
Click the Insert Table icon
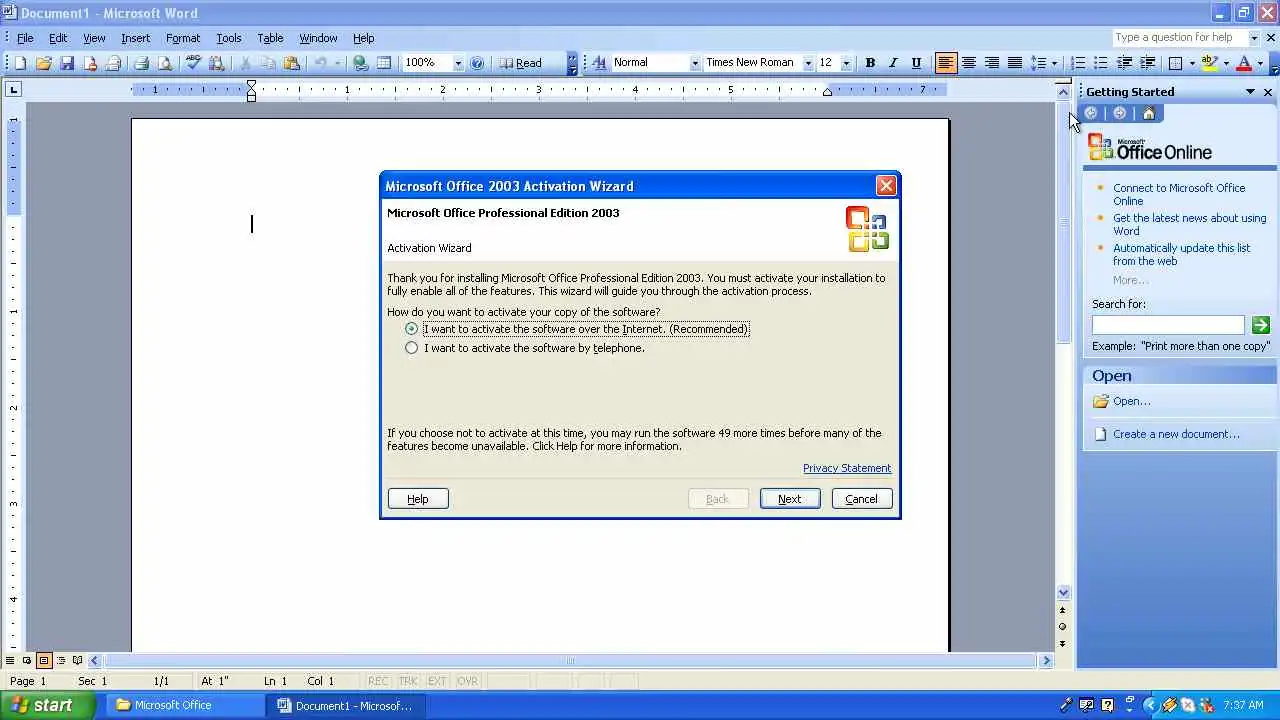(384, 63)
